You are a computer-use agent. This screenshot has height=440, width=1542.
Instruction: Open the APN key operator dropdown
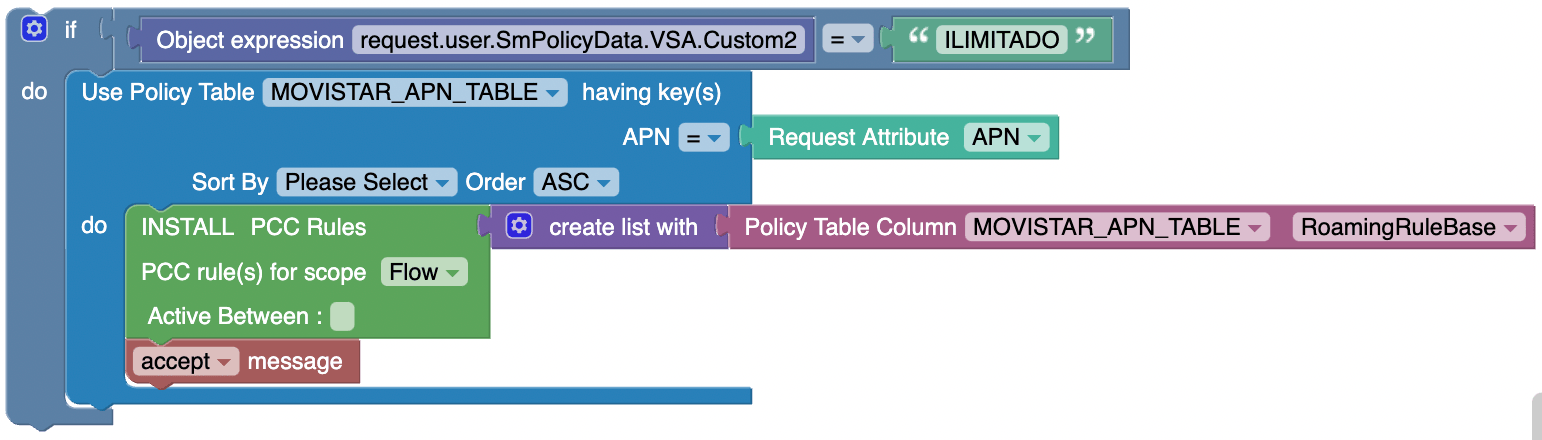[x=704, y=138]
